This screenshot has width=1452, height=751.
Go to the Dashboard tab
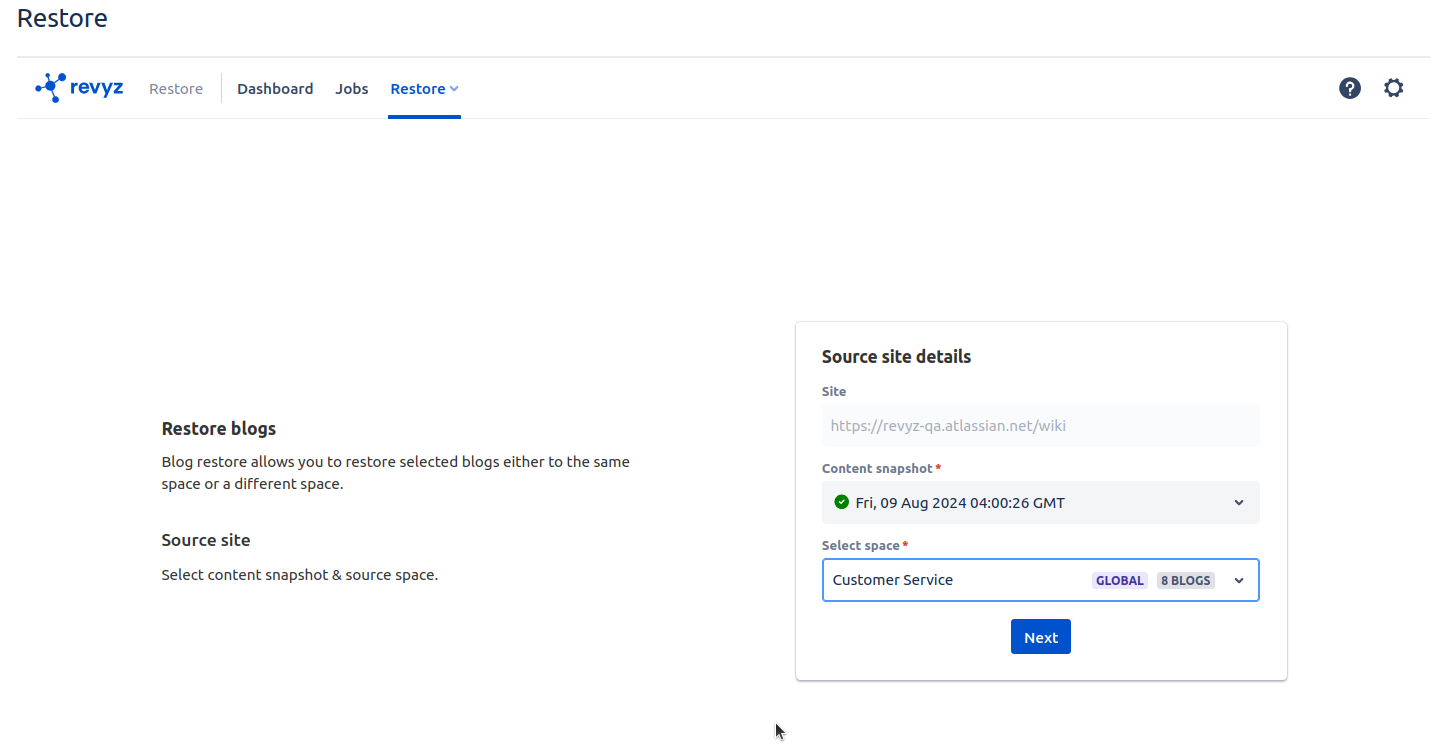coord(275,89)
